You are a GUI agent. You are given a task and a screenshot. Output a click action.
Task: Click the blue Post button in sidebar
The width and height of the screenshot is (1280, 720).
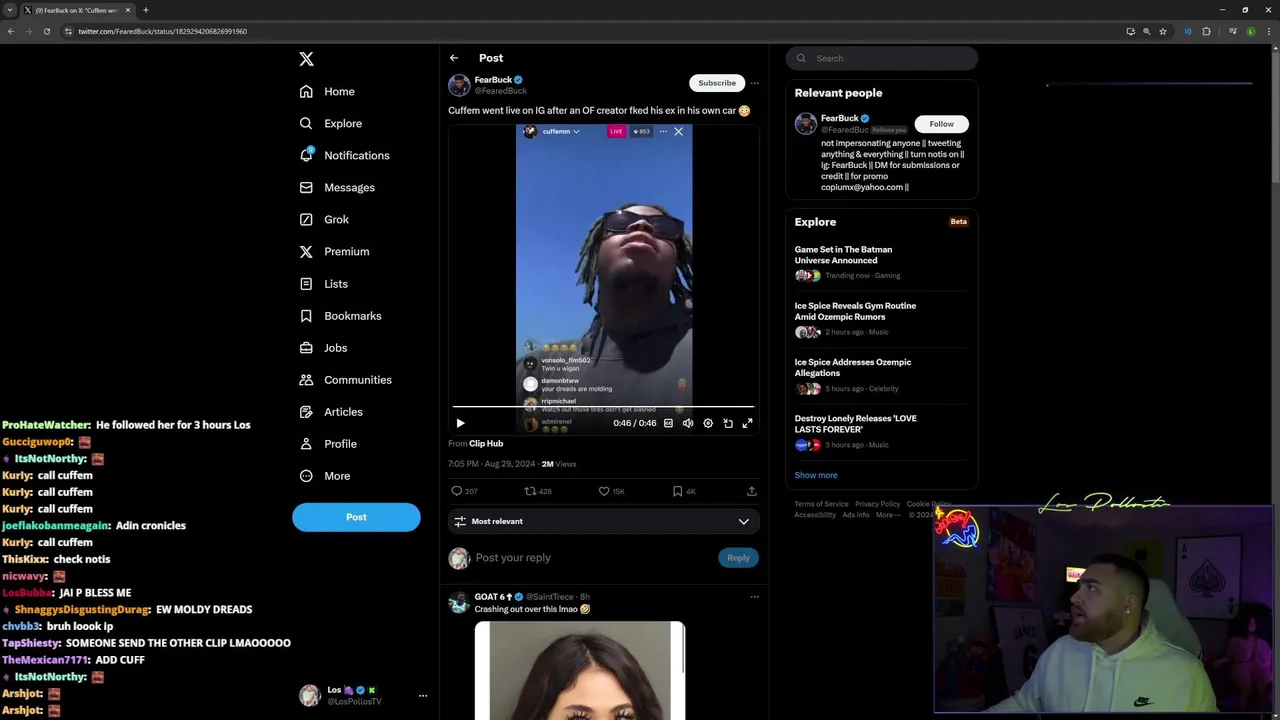click(x=356, y=517)
